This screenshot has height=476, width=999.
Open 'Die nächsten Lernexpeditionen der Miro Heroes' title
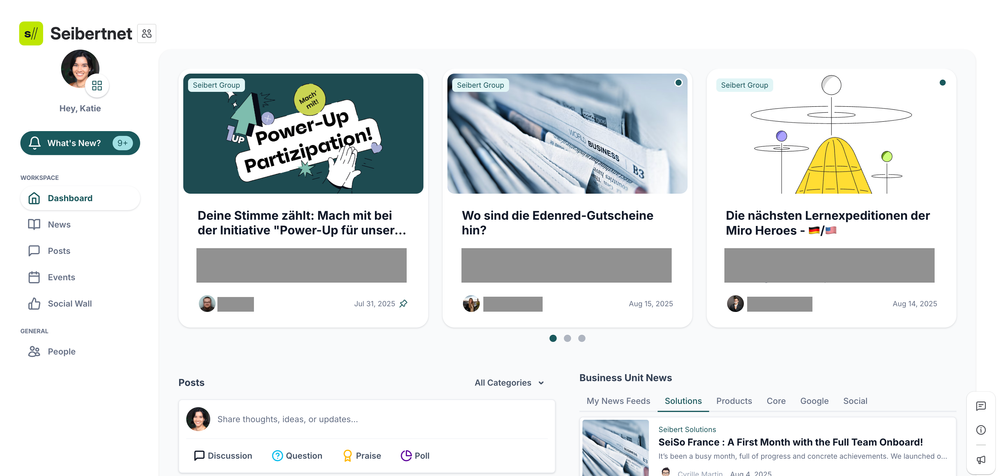(x=828, y=223)
